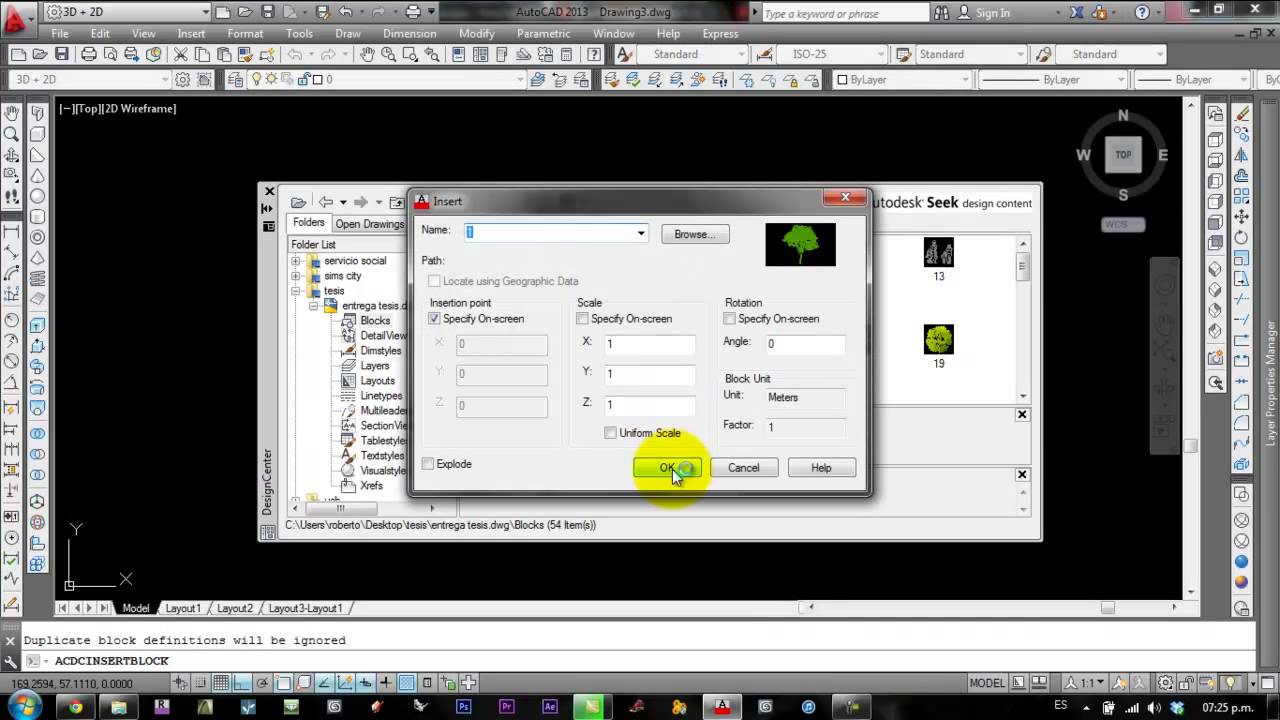
Task: Switch to Open Drawings tab in DesignCenter
Action: click(369, 224)
